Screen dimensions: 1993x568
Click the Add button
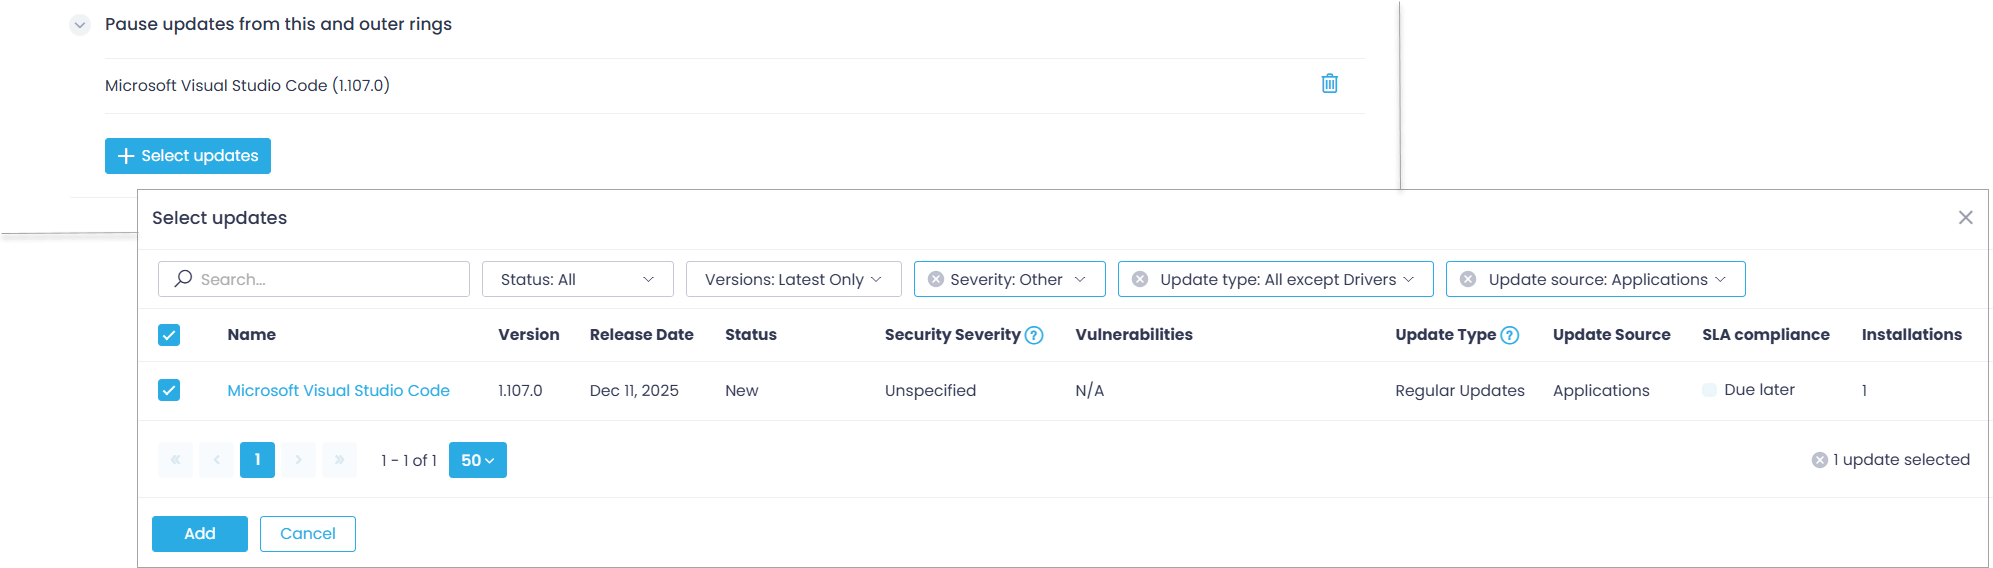[x=200, y=534]
